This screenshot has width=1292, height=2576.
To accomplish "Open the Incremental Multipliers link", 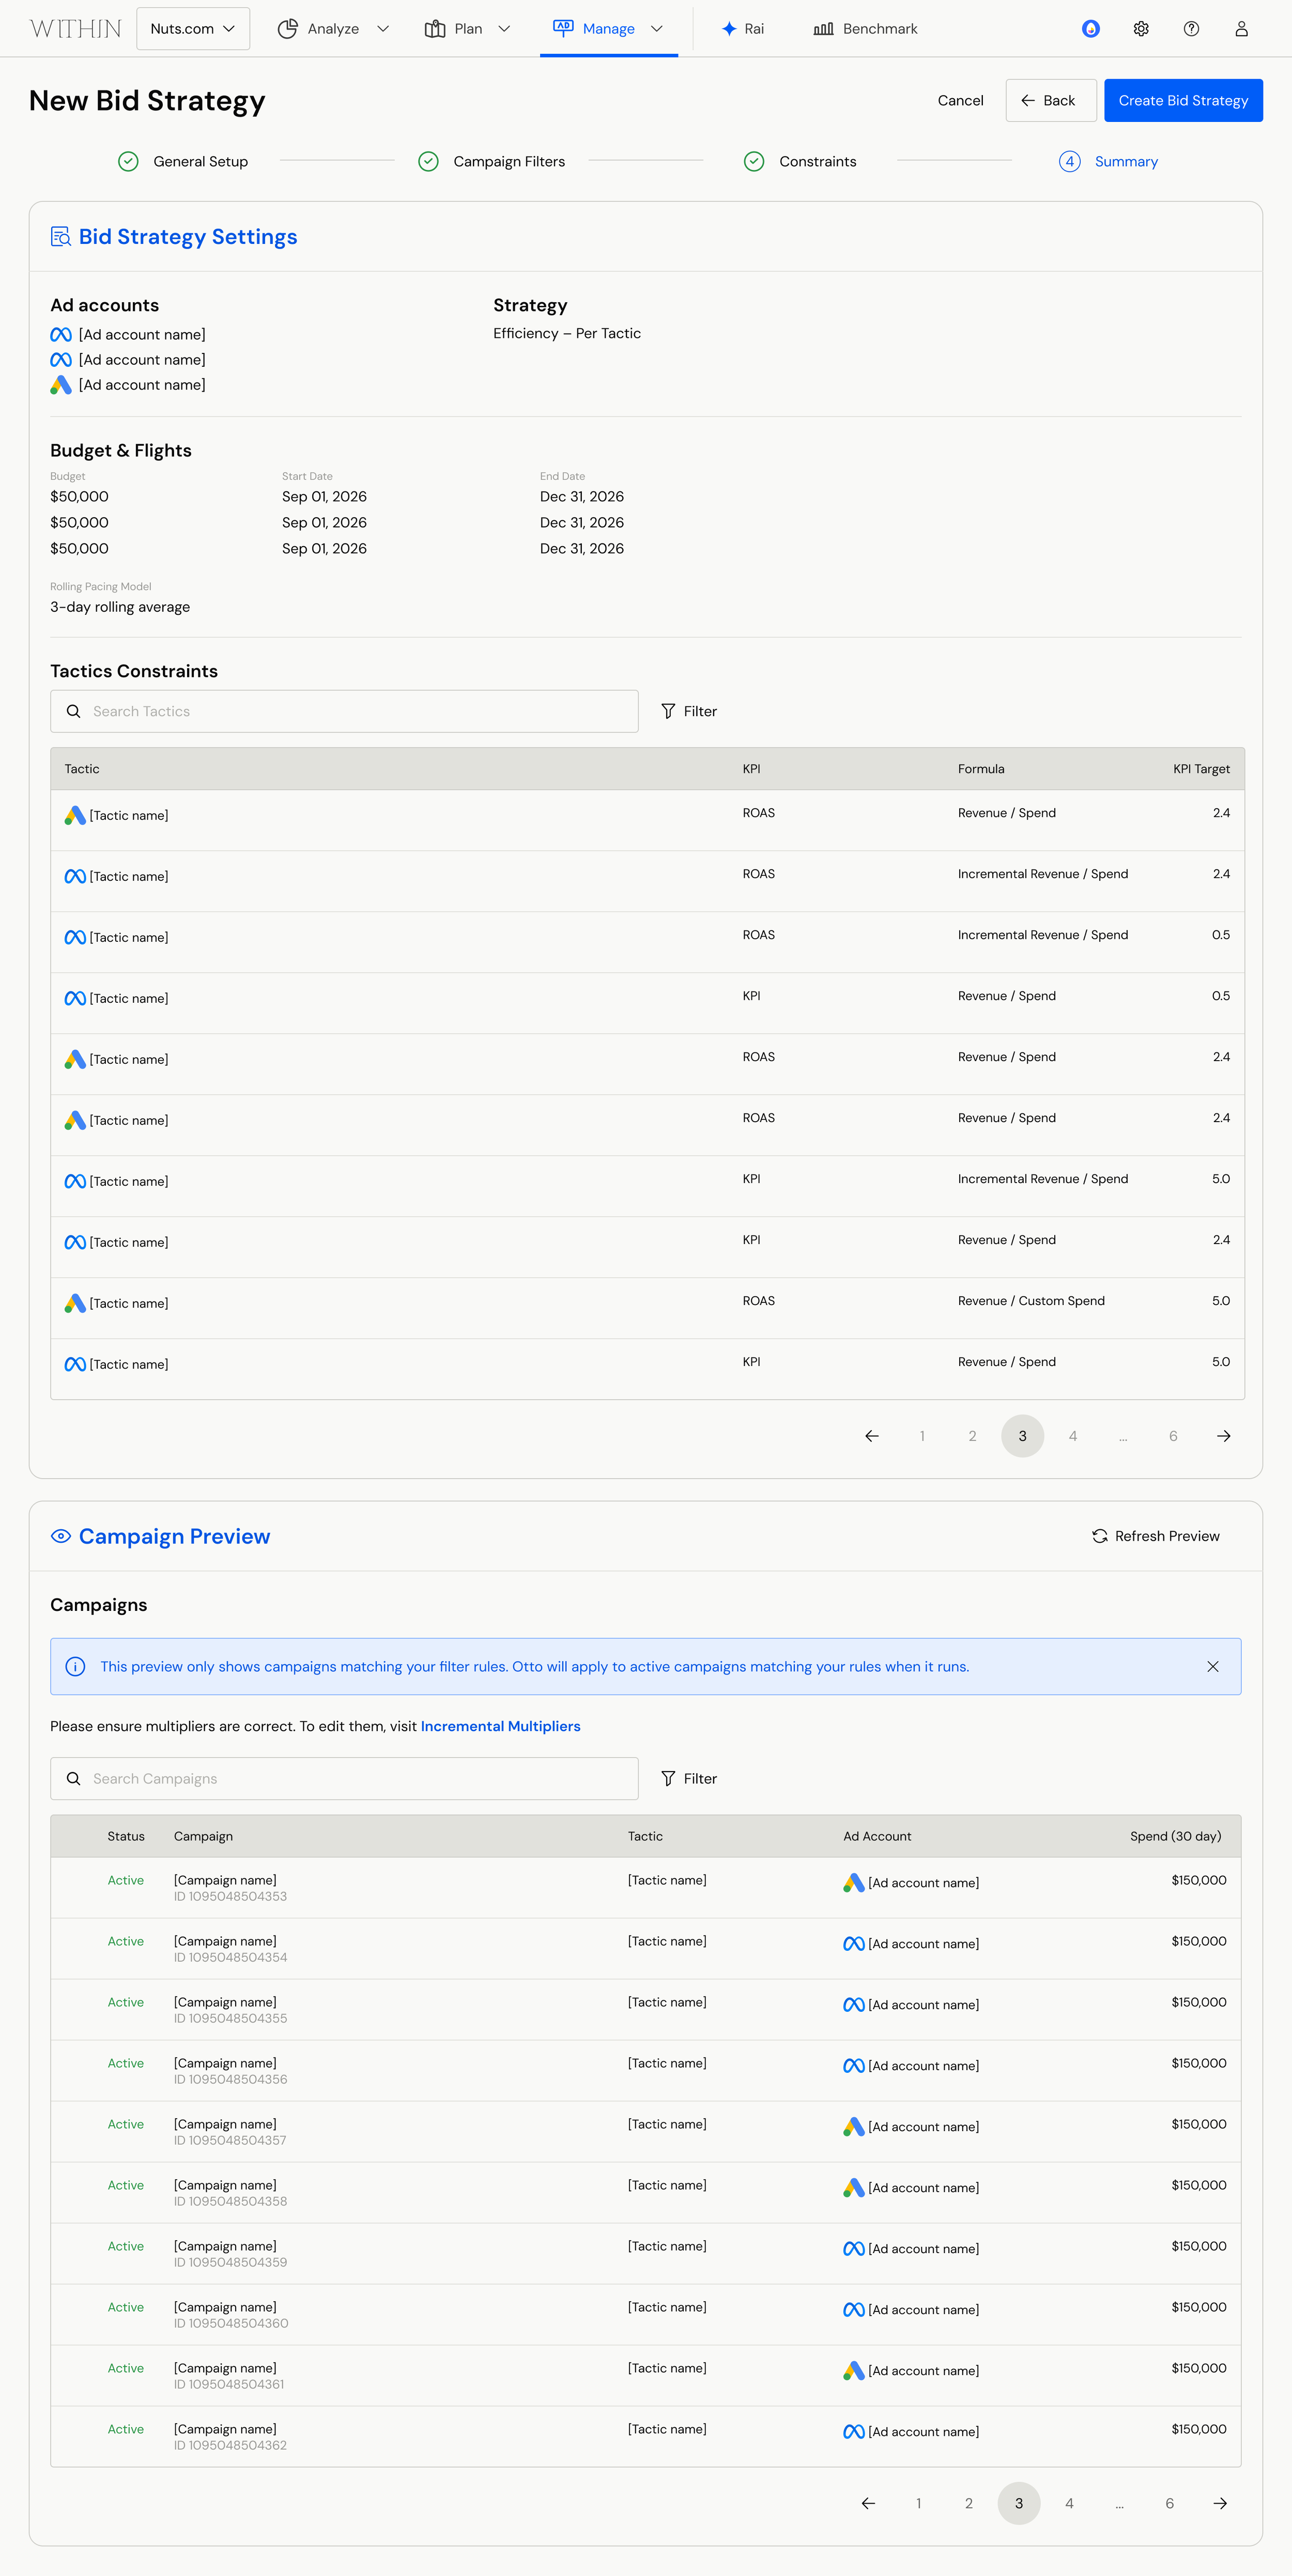I will pyautogui.click(x=500, y=1726).
